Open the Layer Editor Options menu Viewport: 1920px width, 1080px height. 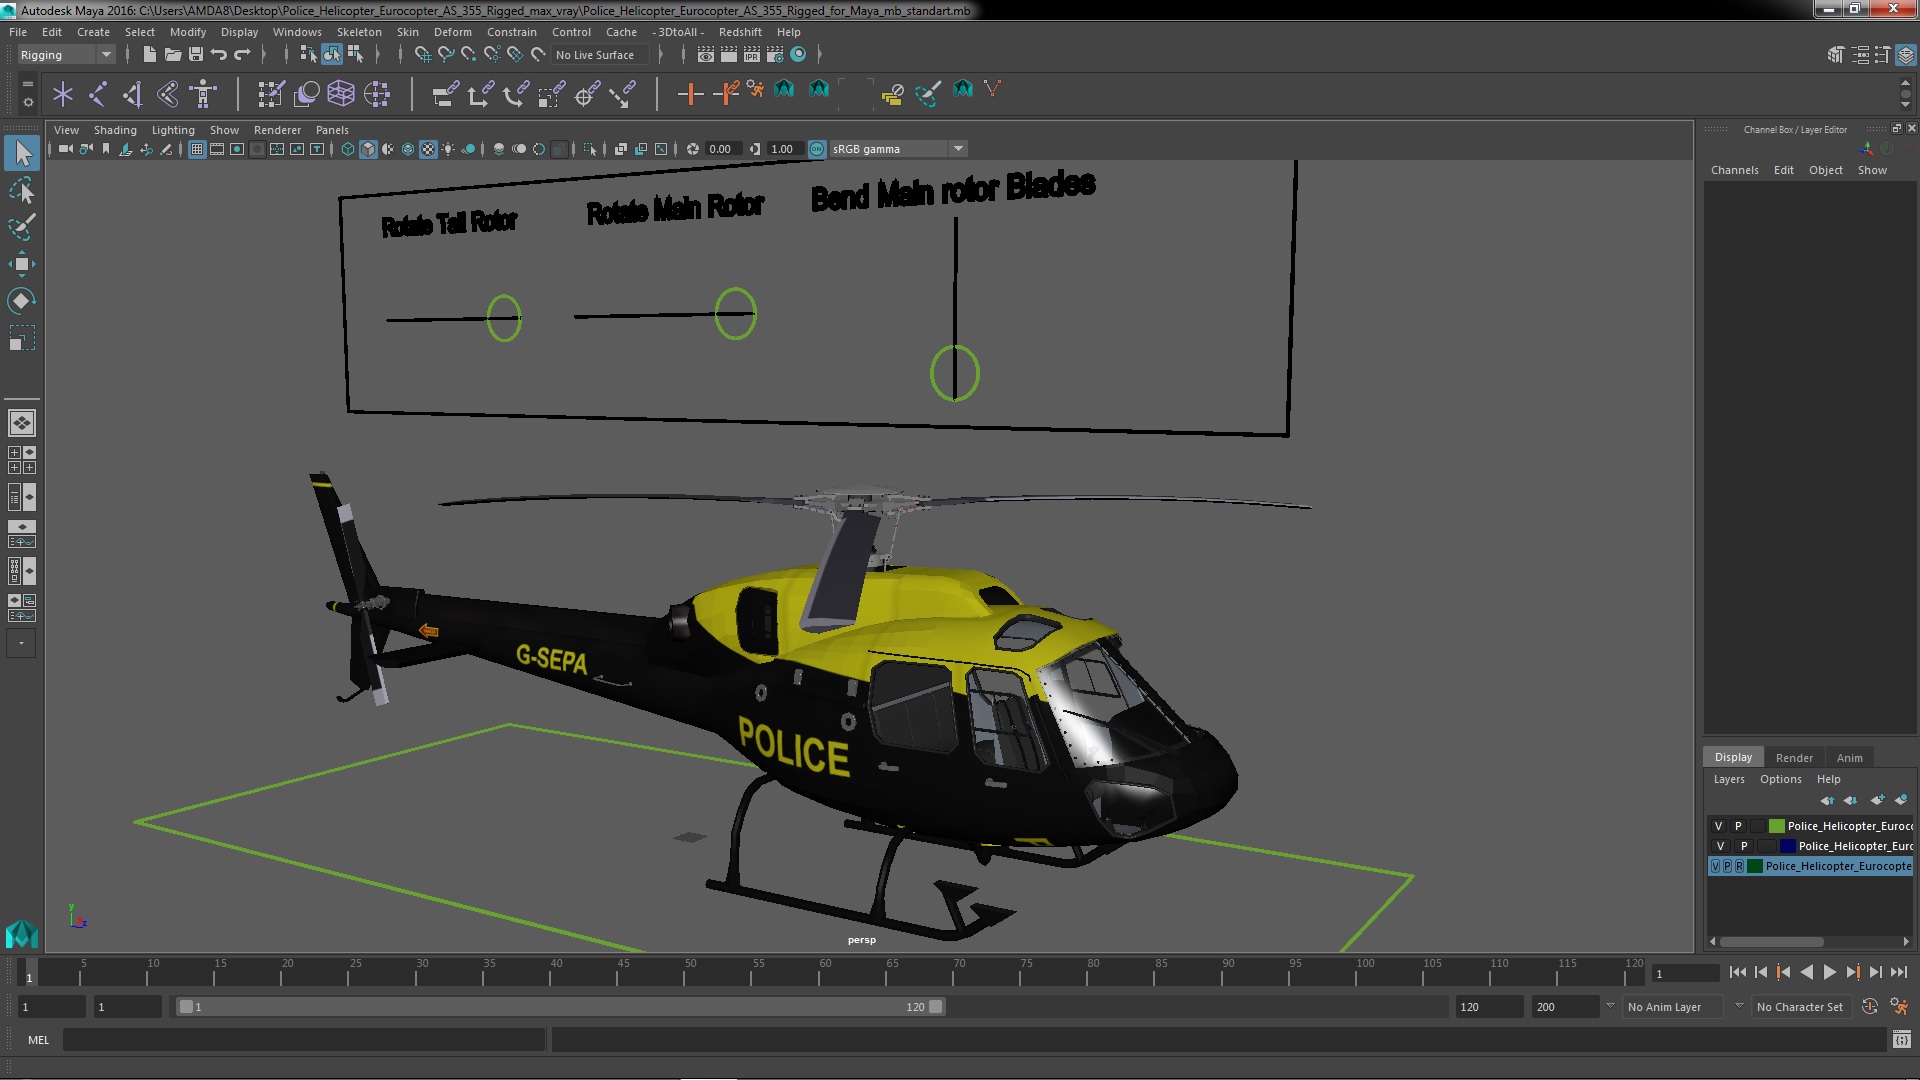(1781, 780)
